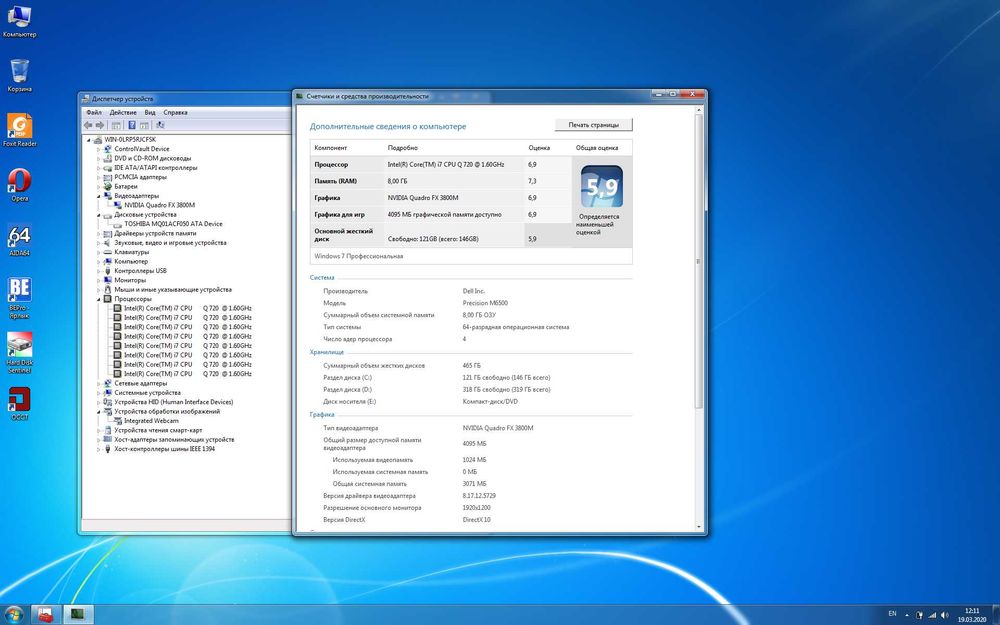
Task: Show hidden tray icons arrow
Action: click(x=907, y=615)
